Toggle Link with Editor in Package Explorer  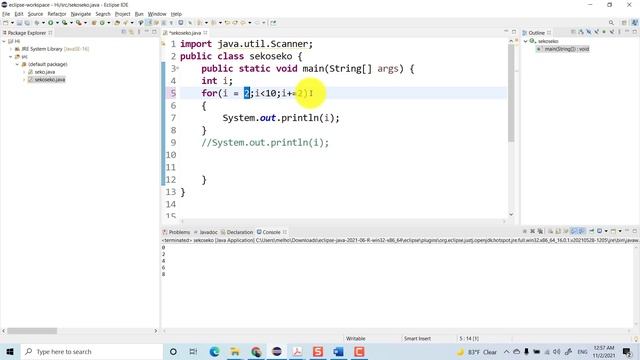[131, 32]
